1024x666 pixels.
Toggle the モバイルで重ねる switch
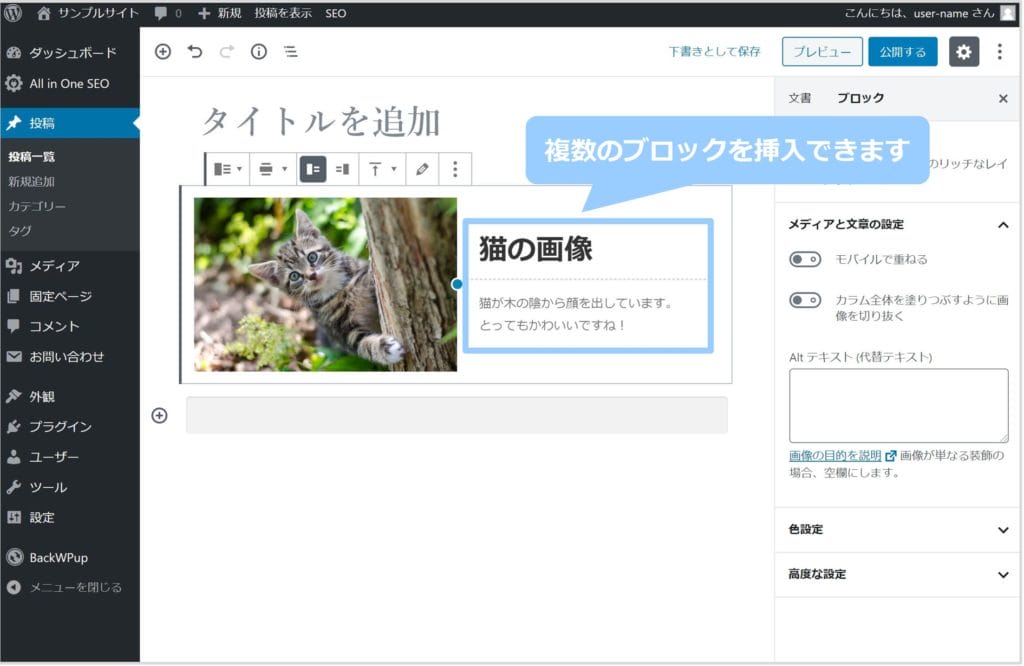(x=805, y=260)
